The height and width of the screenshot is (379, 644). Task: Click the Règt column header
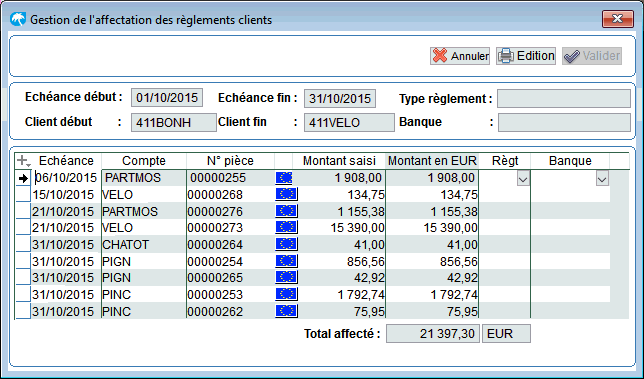click(x=505, y=161)
